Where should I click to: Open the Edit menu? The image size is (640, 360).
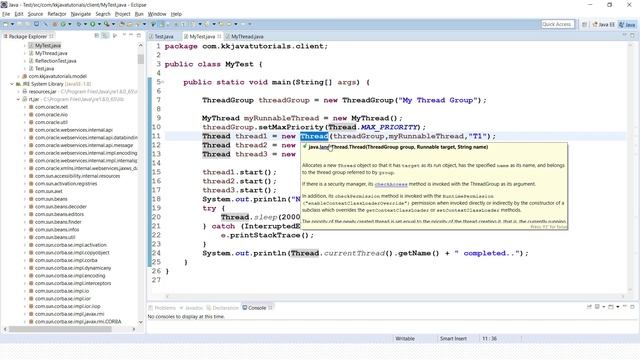point(19,14)
